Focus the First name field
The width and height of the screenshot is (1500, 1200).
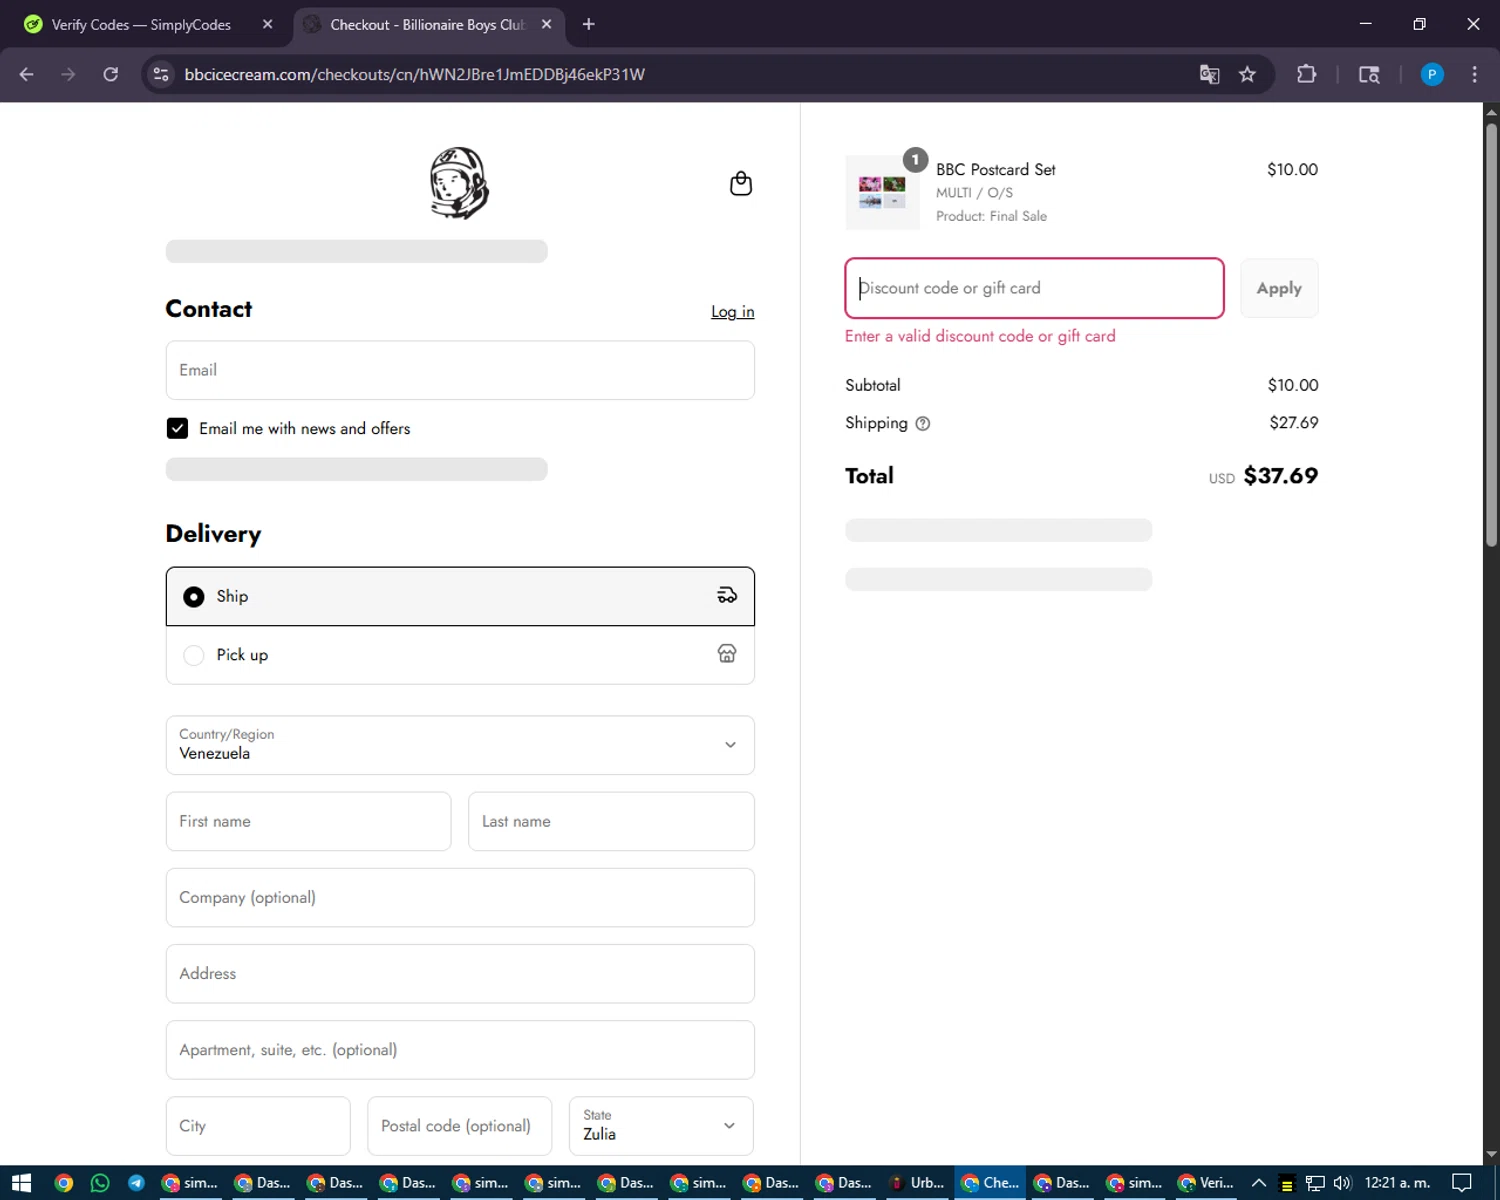(308, 821)
